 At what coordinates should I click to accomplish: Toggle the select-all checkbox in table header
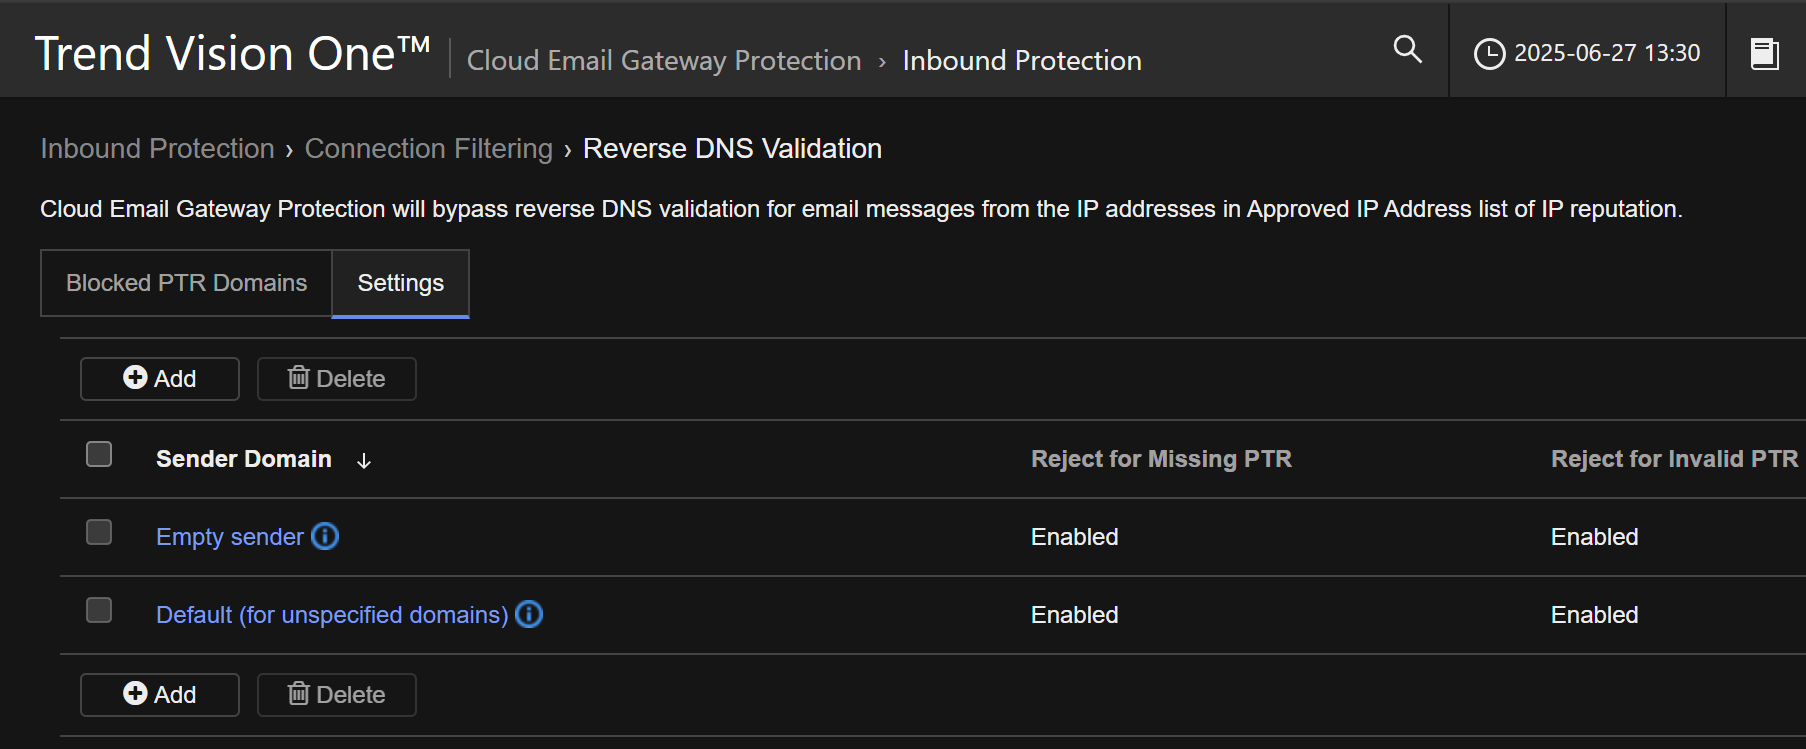click(x=99, y=455)
